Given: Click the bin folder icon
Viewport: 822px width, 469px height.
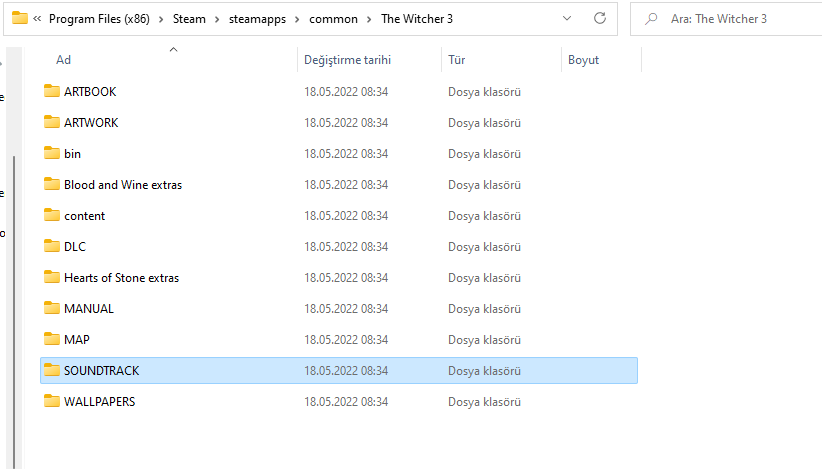Looking at the screenshot, I should (51, 153).
